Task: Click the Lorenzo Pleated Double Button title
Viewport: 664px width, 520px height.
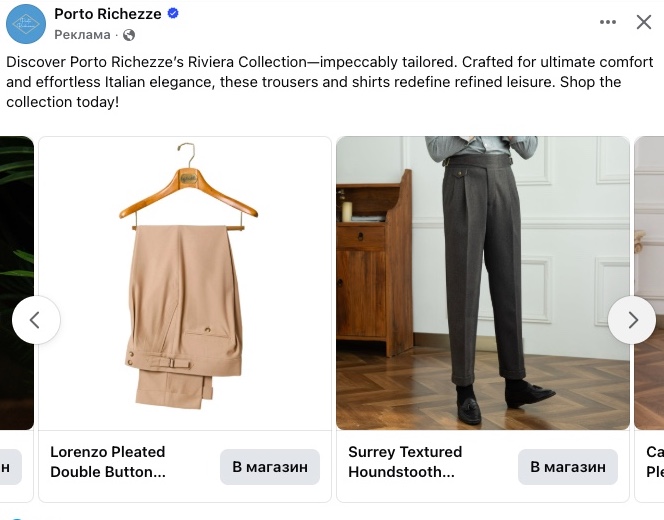Action: pos(108,462)
